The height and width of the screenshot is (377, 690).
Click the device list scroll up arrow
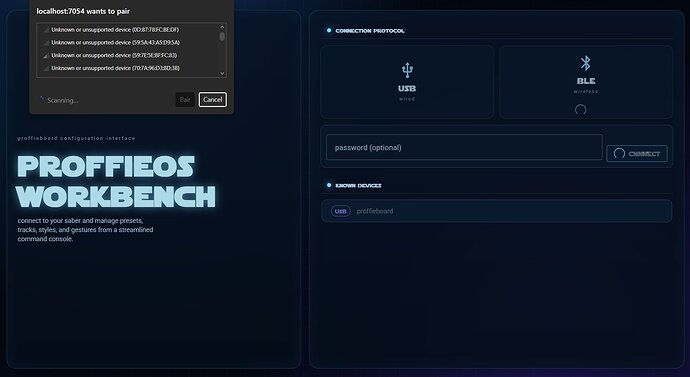coord(222,27)
